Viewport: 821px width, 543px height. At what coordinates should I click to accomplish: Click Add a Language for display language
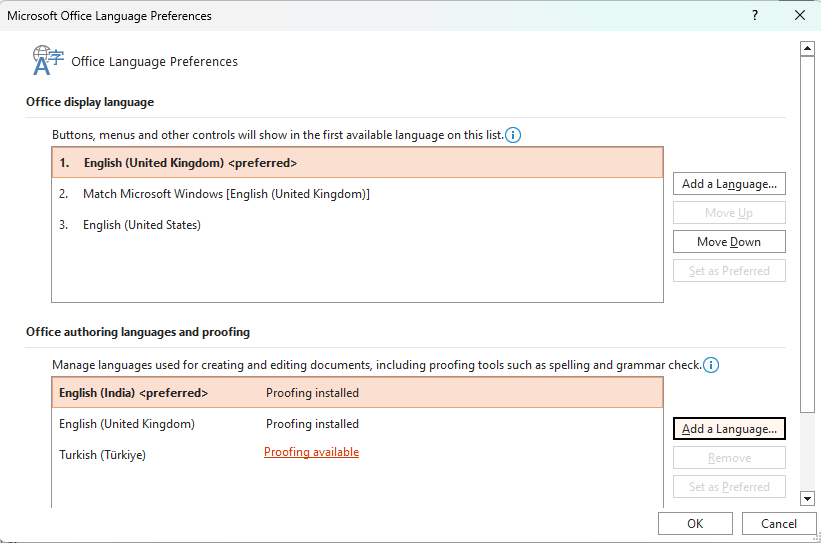point(729,184)
